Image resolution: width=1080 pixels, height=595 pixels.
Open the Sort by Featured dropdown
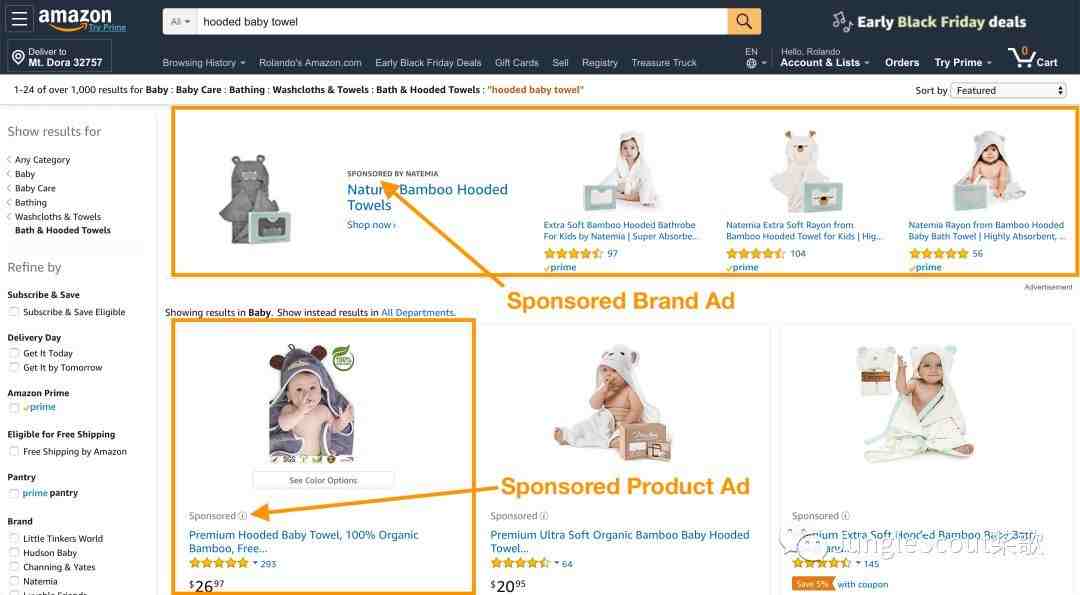pos(1008,90)
